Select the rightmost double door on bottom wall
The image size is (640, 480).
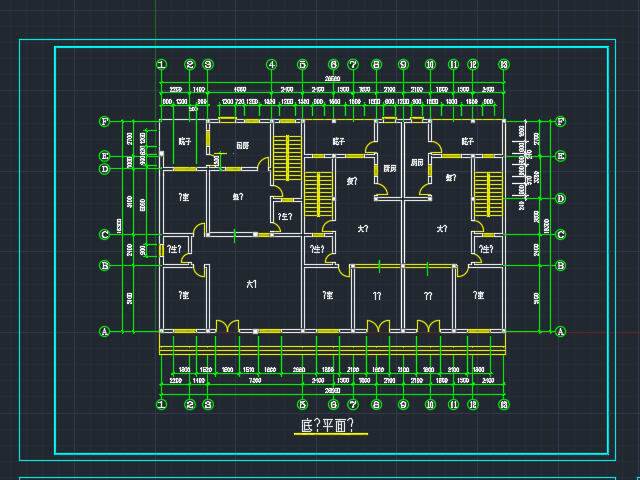point(428,326)
